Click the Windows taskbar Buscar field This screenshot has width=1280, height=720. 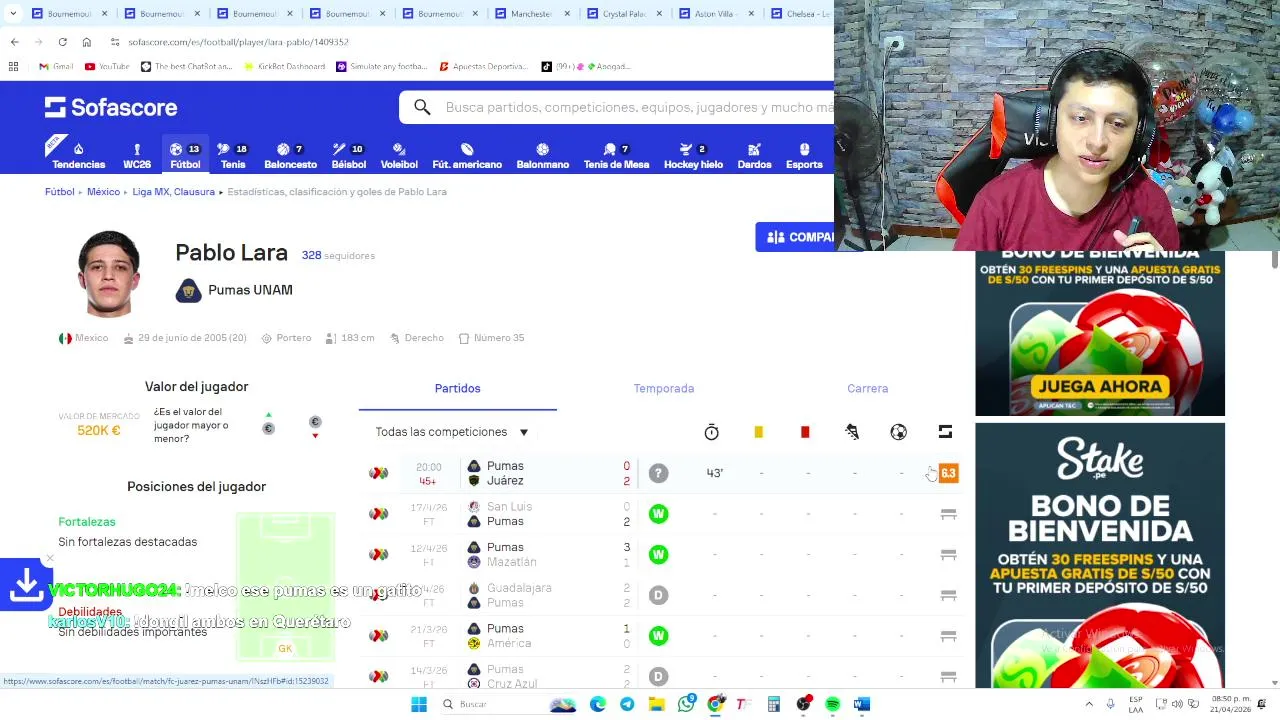click(487, 704)
